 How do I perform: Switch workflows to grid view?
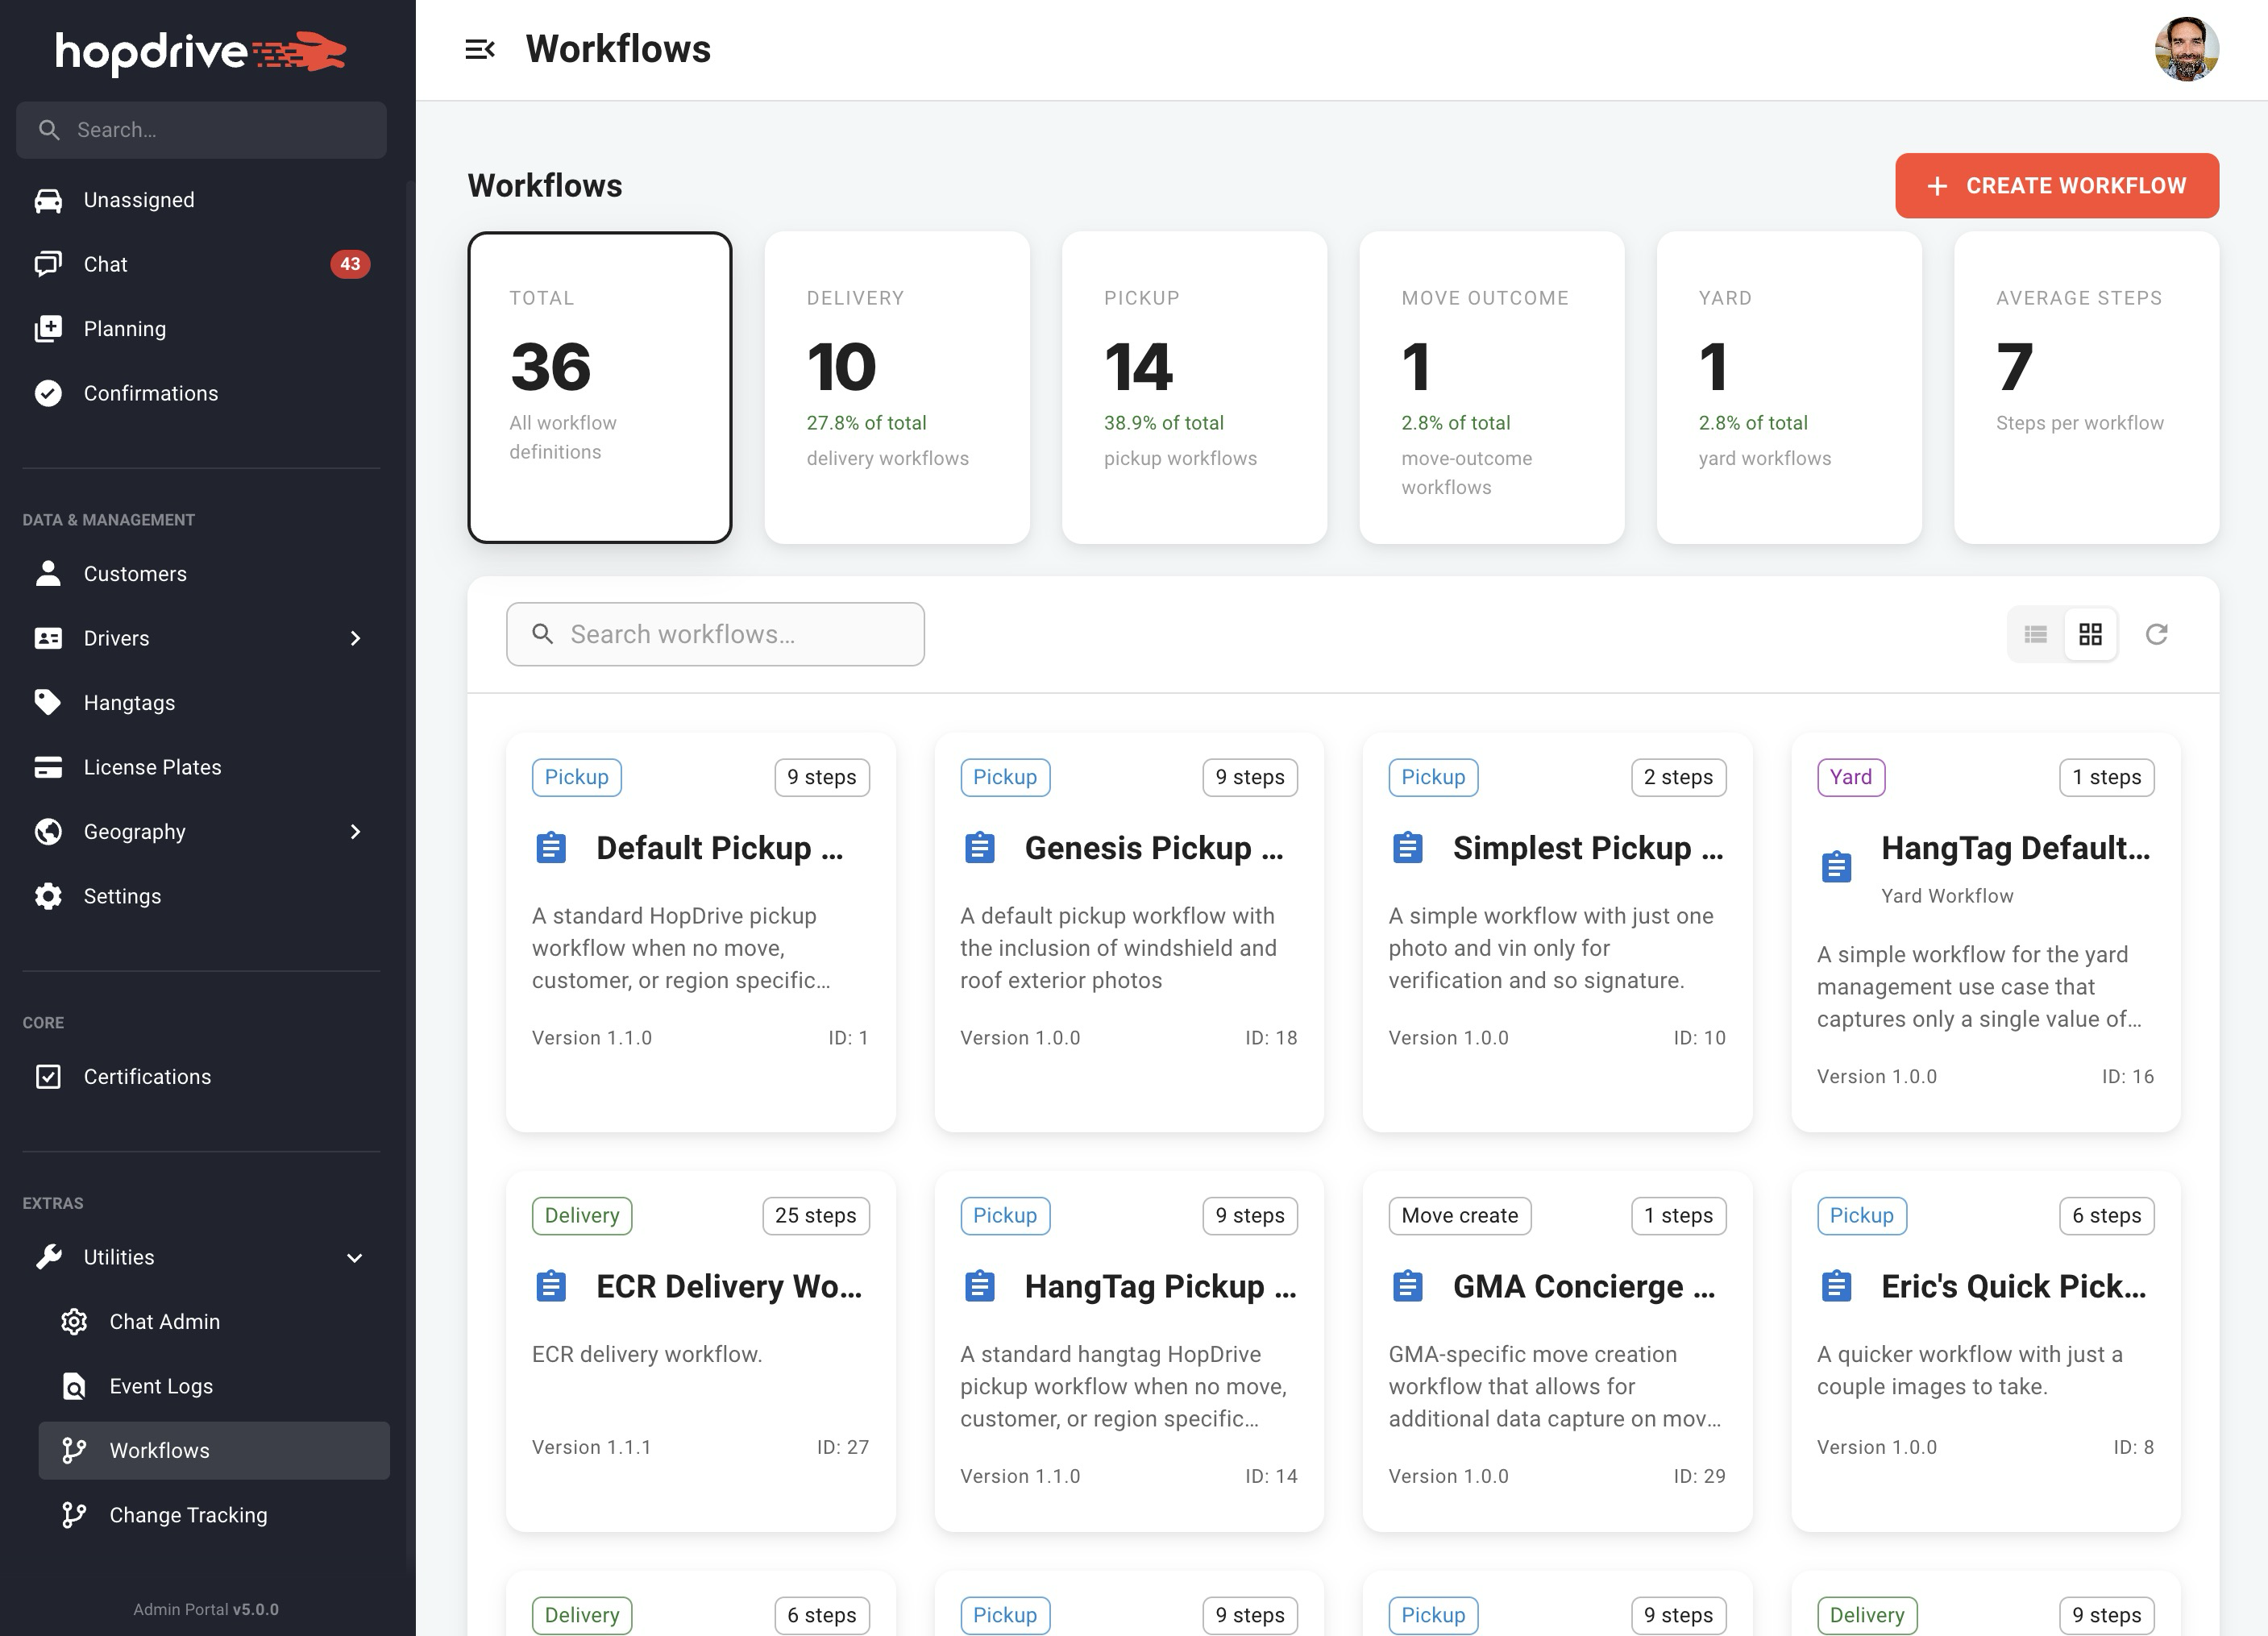click(2090, 634)
